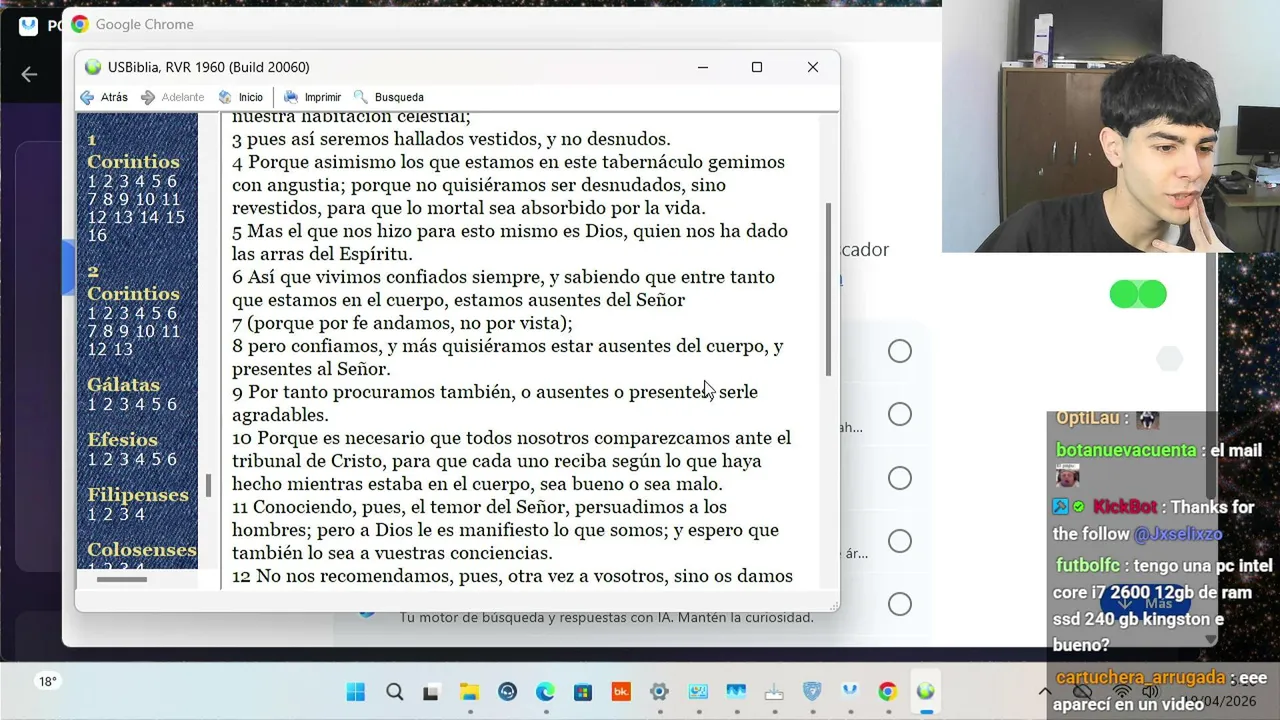1280x720 pixels.
Task: Select the radio button beside 'ár...' in Chrome
Action: (x=900, y=541)
